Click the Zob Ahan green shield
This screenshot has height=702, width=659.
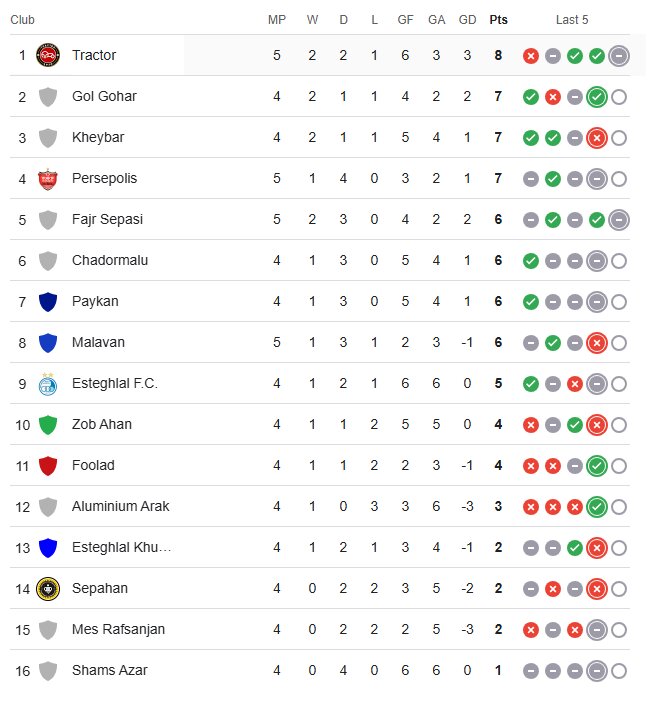47,424
